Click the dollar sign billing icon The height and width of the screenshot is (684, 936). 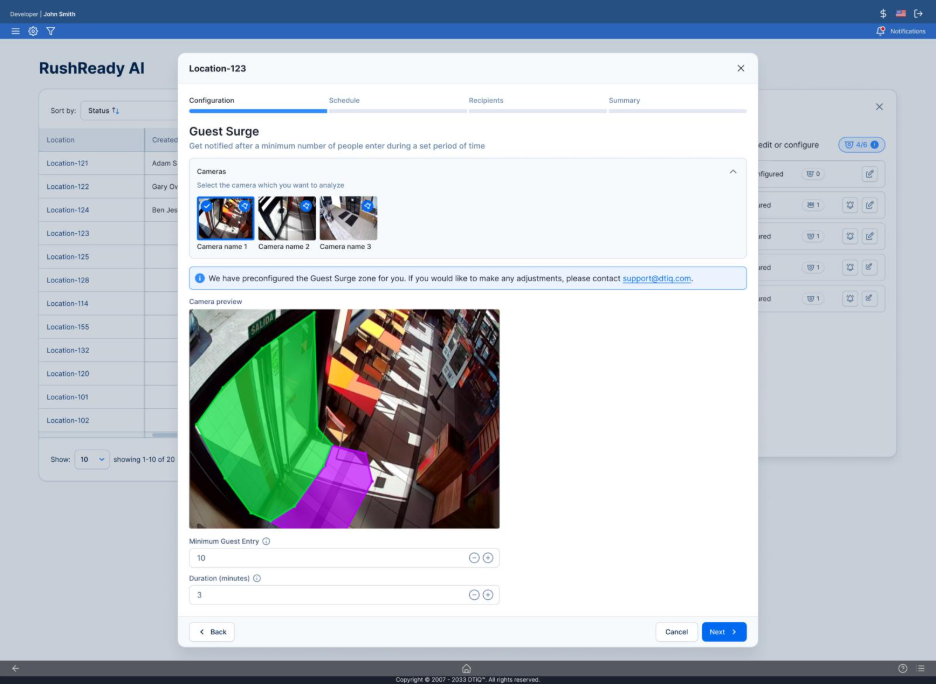coord(883,13)
